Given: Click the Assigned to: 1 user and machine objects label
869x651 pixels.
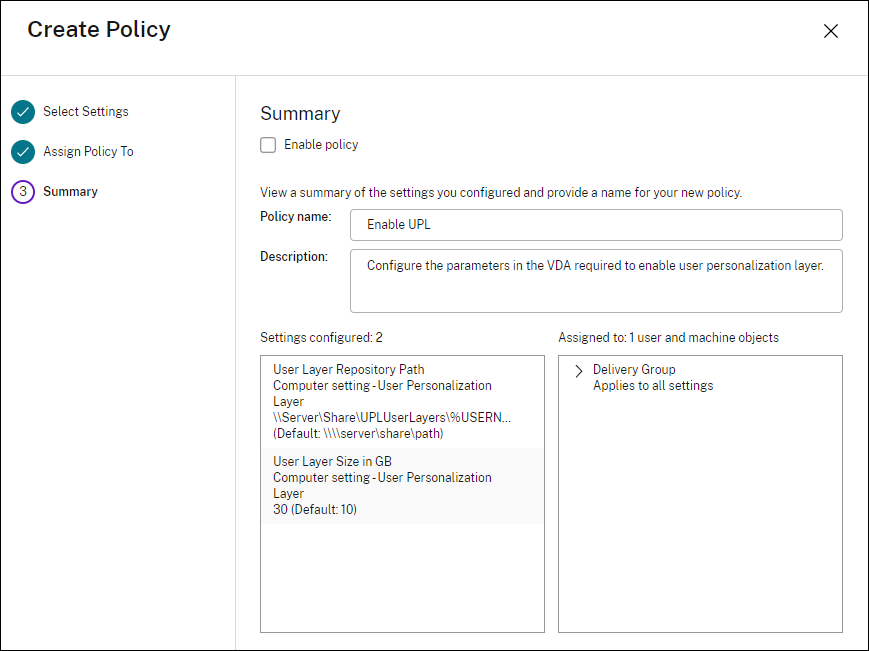Looking at the screenshot, I should [x=668, y=337].
